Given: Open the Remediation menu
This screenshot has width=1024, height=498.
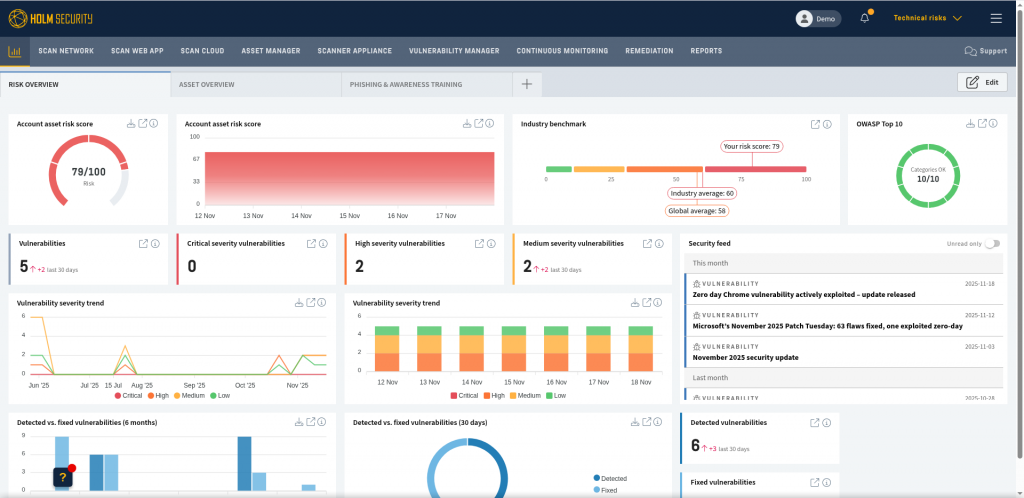Looking at the screenshot, I should tap(649, 51).
